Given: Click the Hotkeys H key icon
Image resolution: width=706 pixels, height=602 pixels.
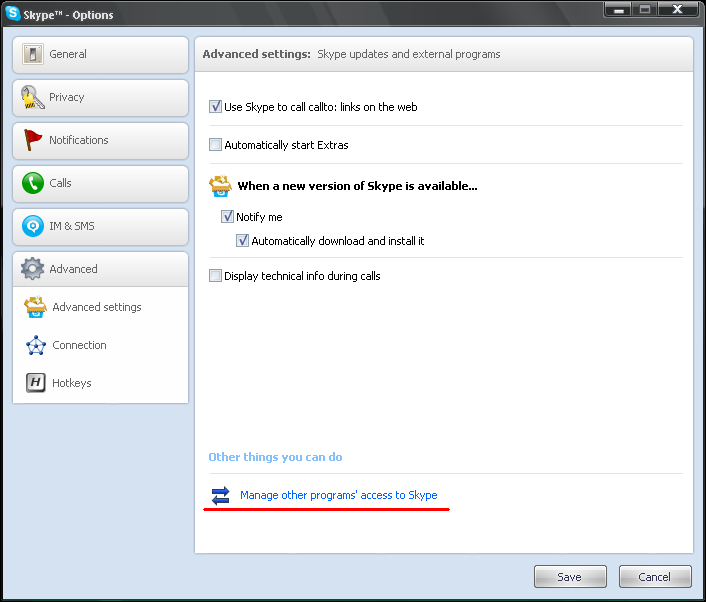Looking at the screenshot, I should tap(36, 383).
